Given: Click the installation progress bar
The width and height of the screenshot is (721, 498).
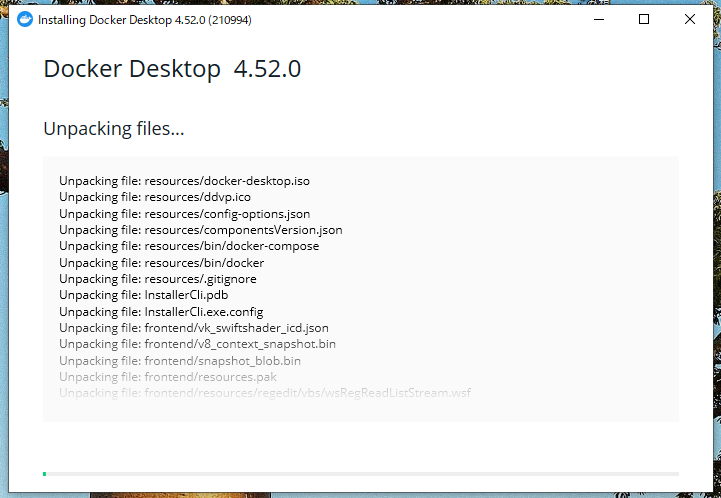Looking at the screenshot, I should click(360, 473).
